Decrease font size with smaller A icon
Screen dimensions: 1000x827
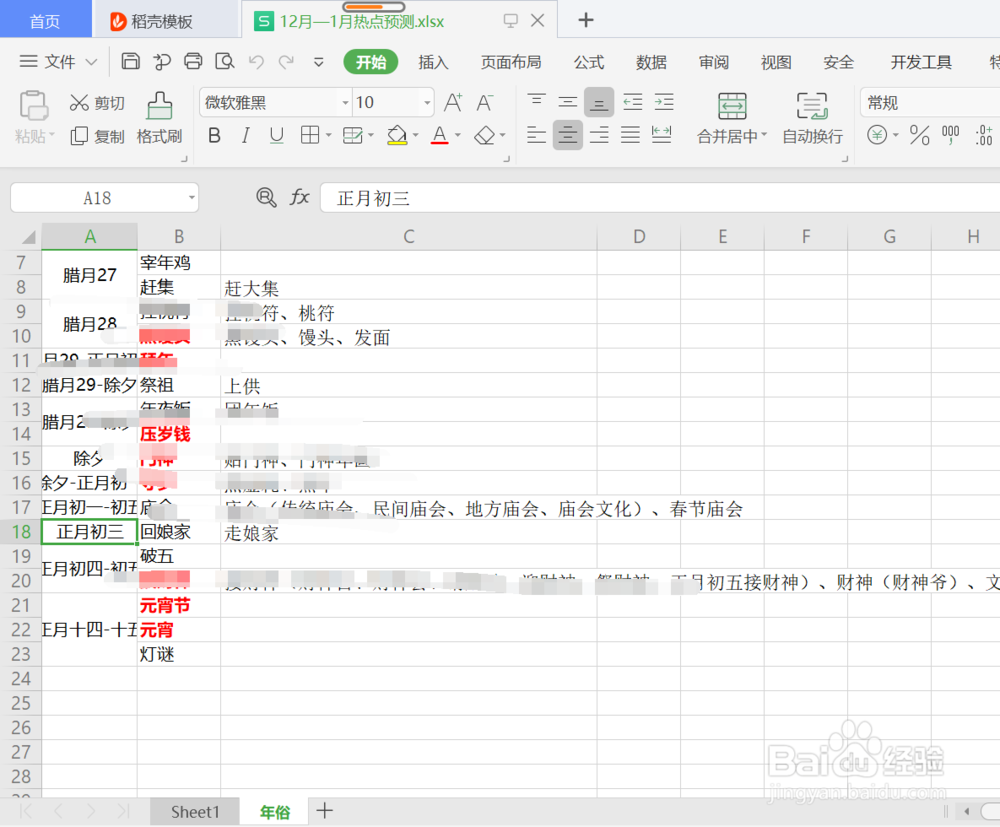pos(485,102)
